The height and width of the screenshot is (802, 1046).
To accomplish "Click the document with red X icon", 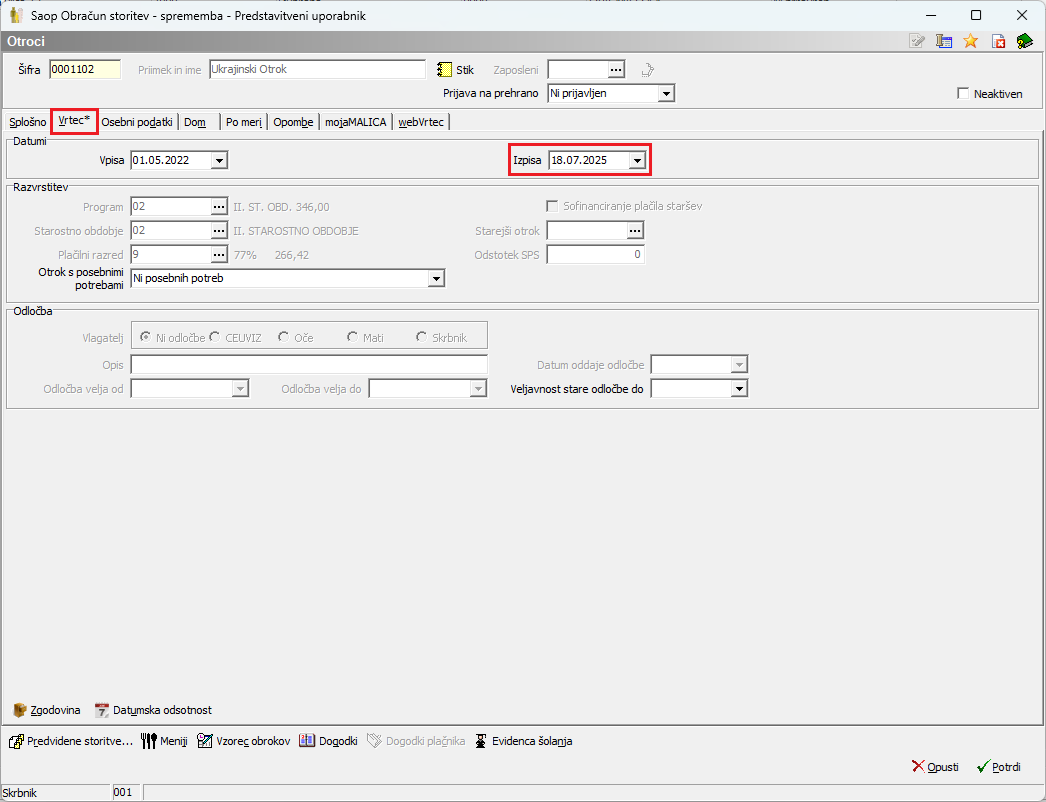I will 998,41.
